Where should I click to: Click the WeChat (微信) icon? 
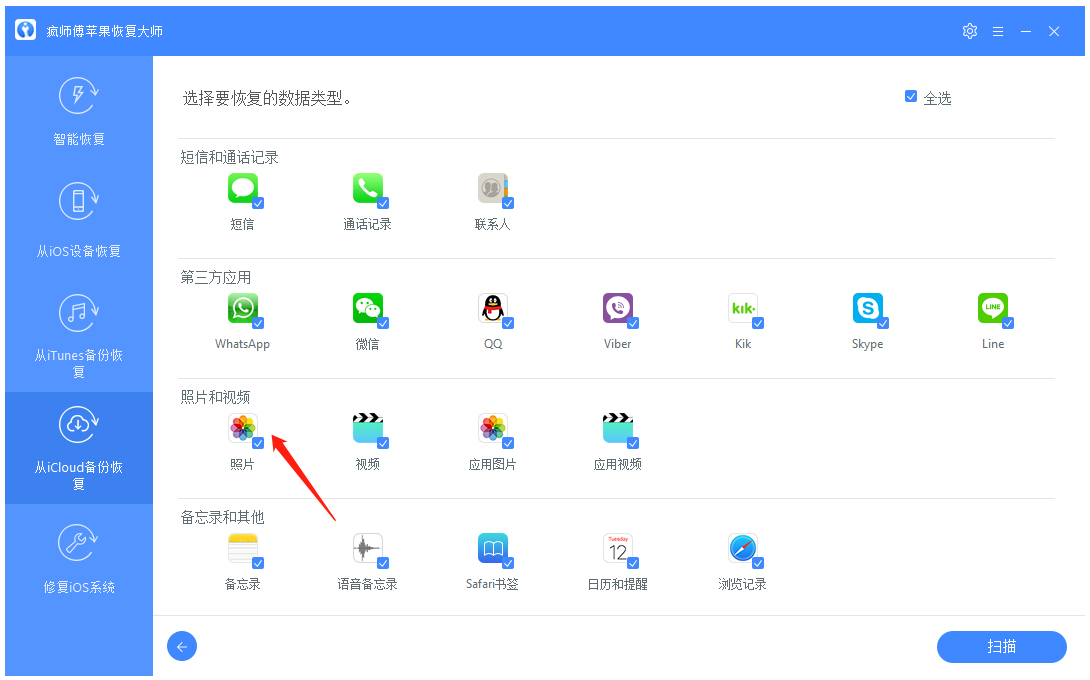coord(368,308)
